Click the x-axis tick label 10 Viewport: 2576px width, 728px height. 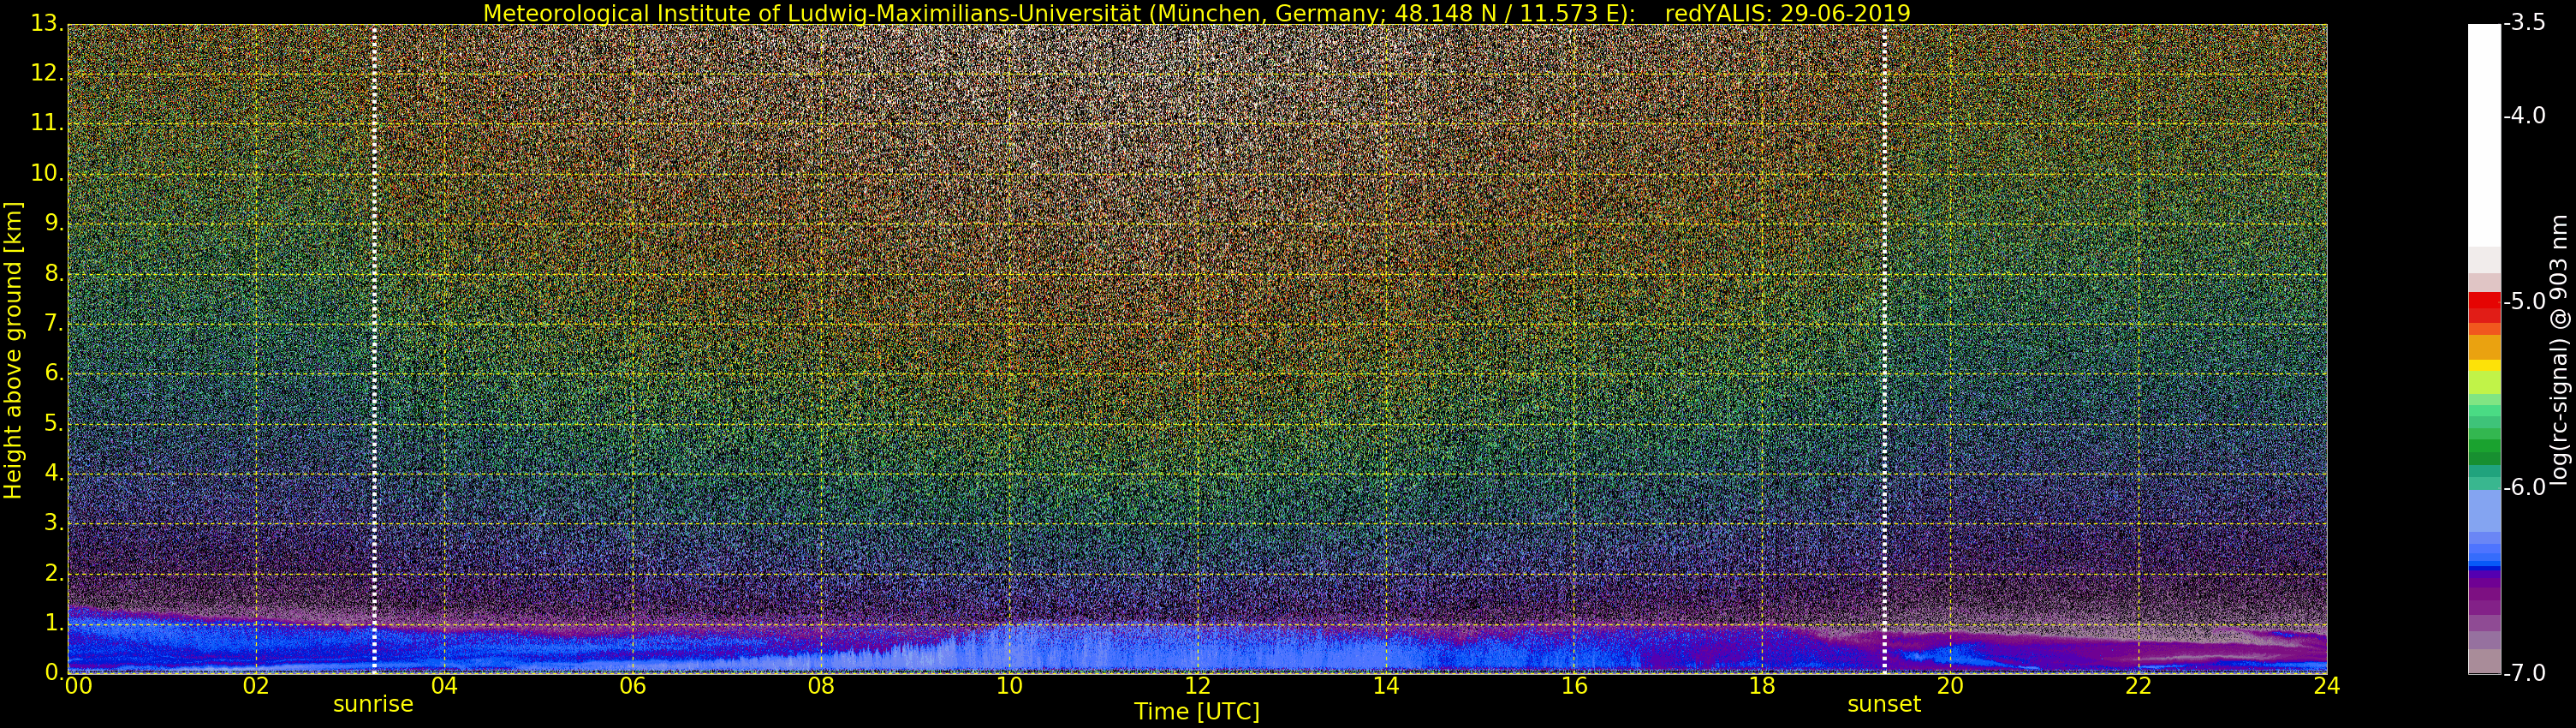pyautogui.click(x=1009, y=685)
